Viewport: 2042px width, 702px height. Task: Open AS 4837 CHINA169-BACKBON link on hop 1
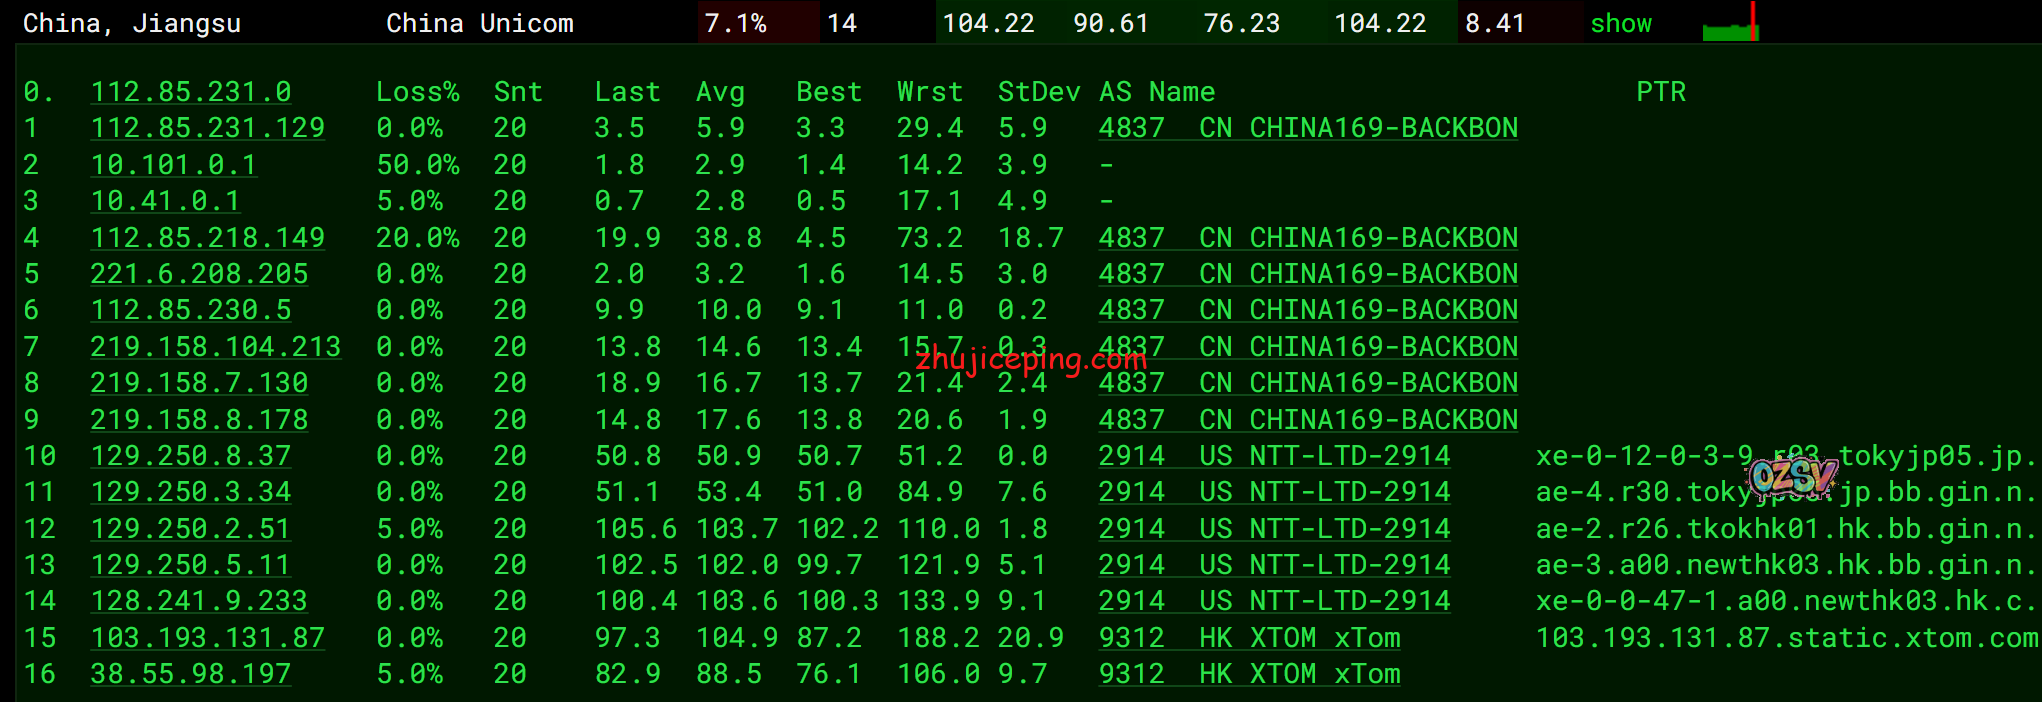pyautogui.click(x=1307, y=128)
